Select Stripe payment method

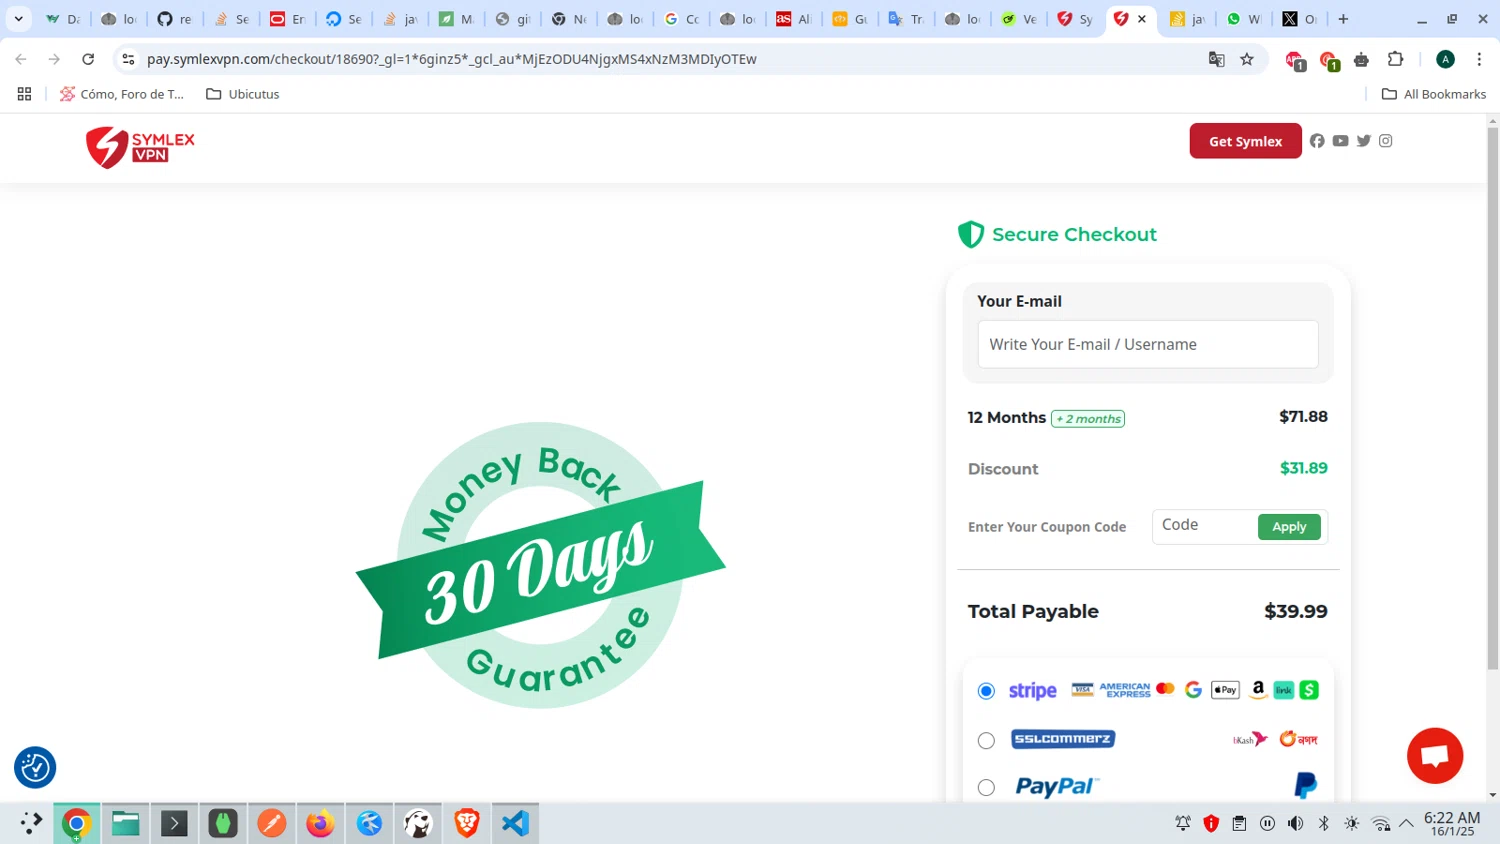(x=986, y=691)
